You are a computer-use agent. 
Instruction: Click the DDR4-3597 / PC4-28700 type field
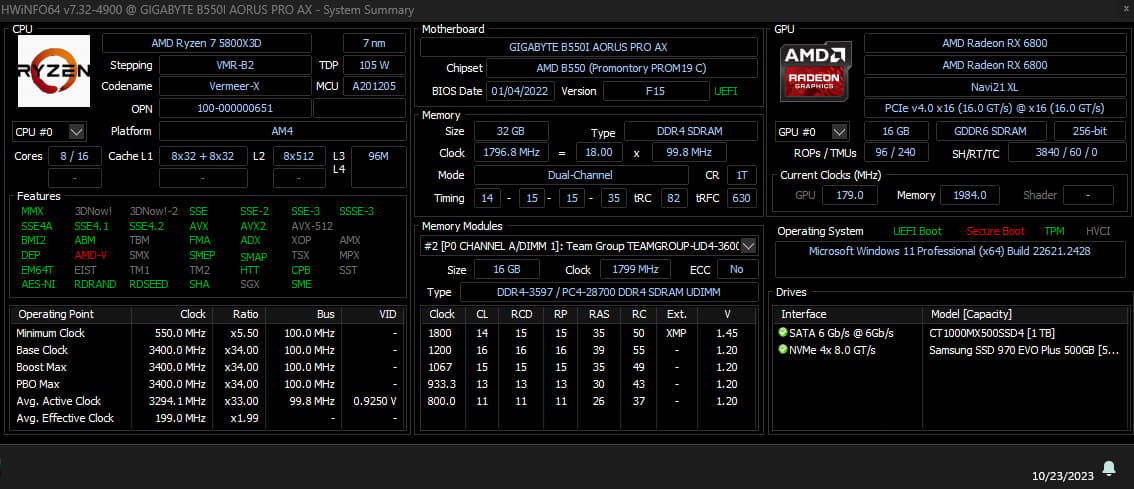pos(609,292)
